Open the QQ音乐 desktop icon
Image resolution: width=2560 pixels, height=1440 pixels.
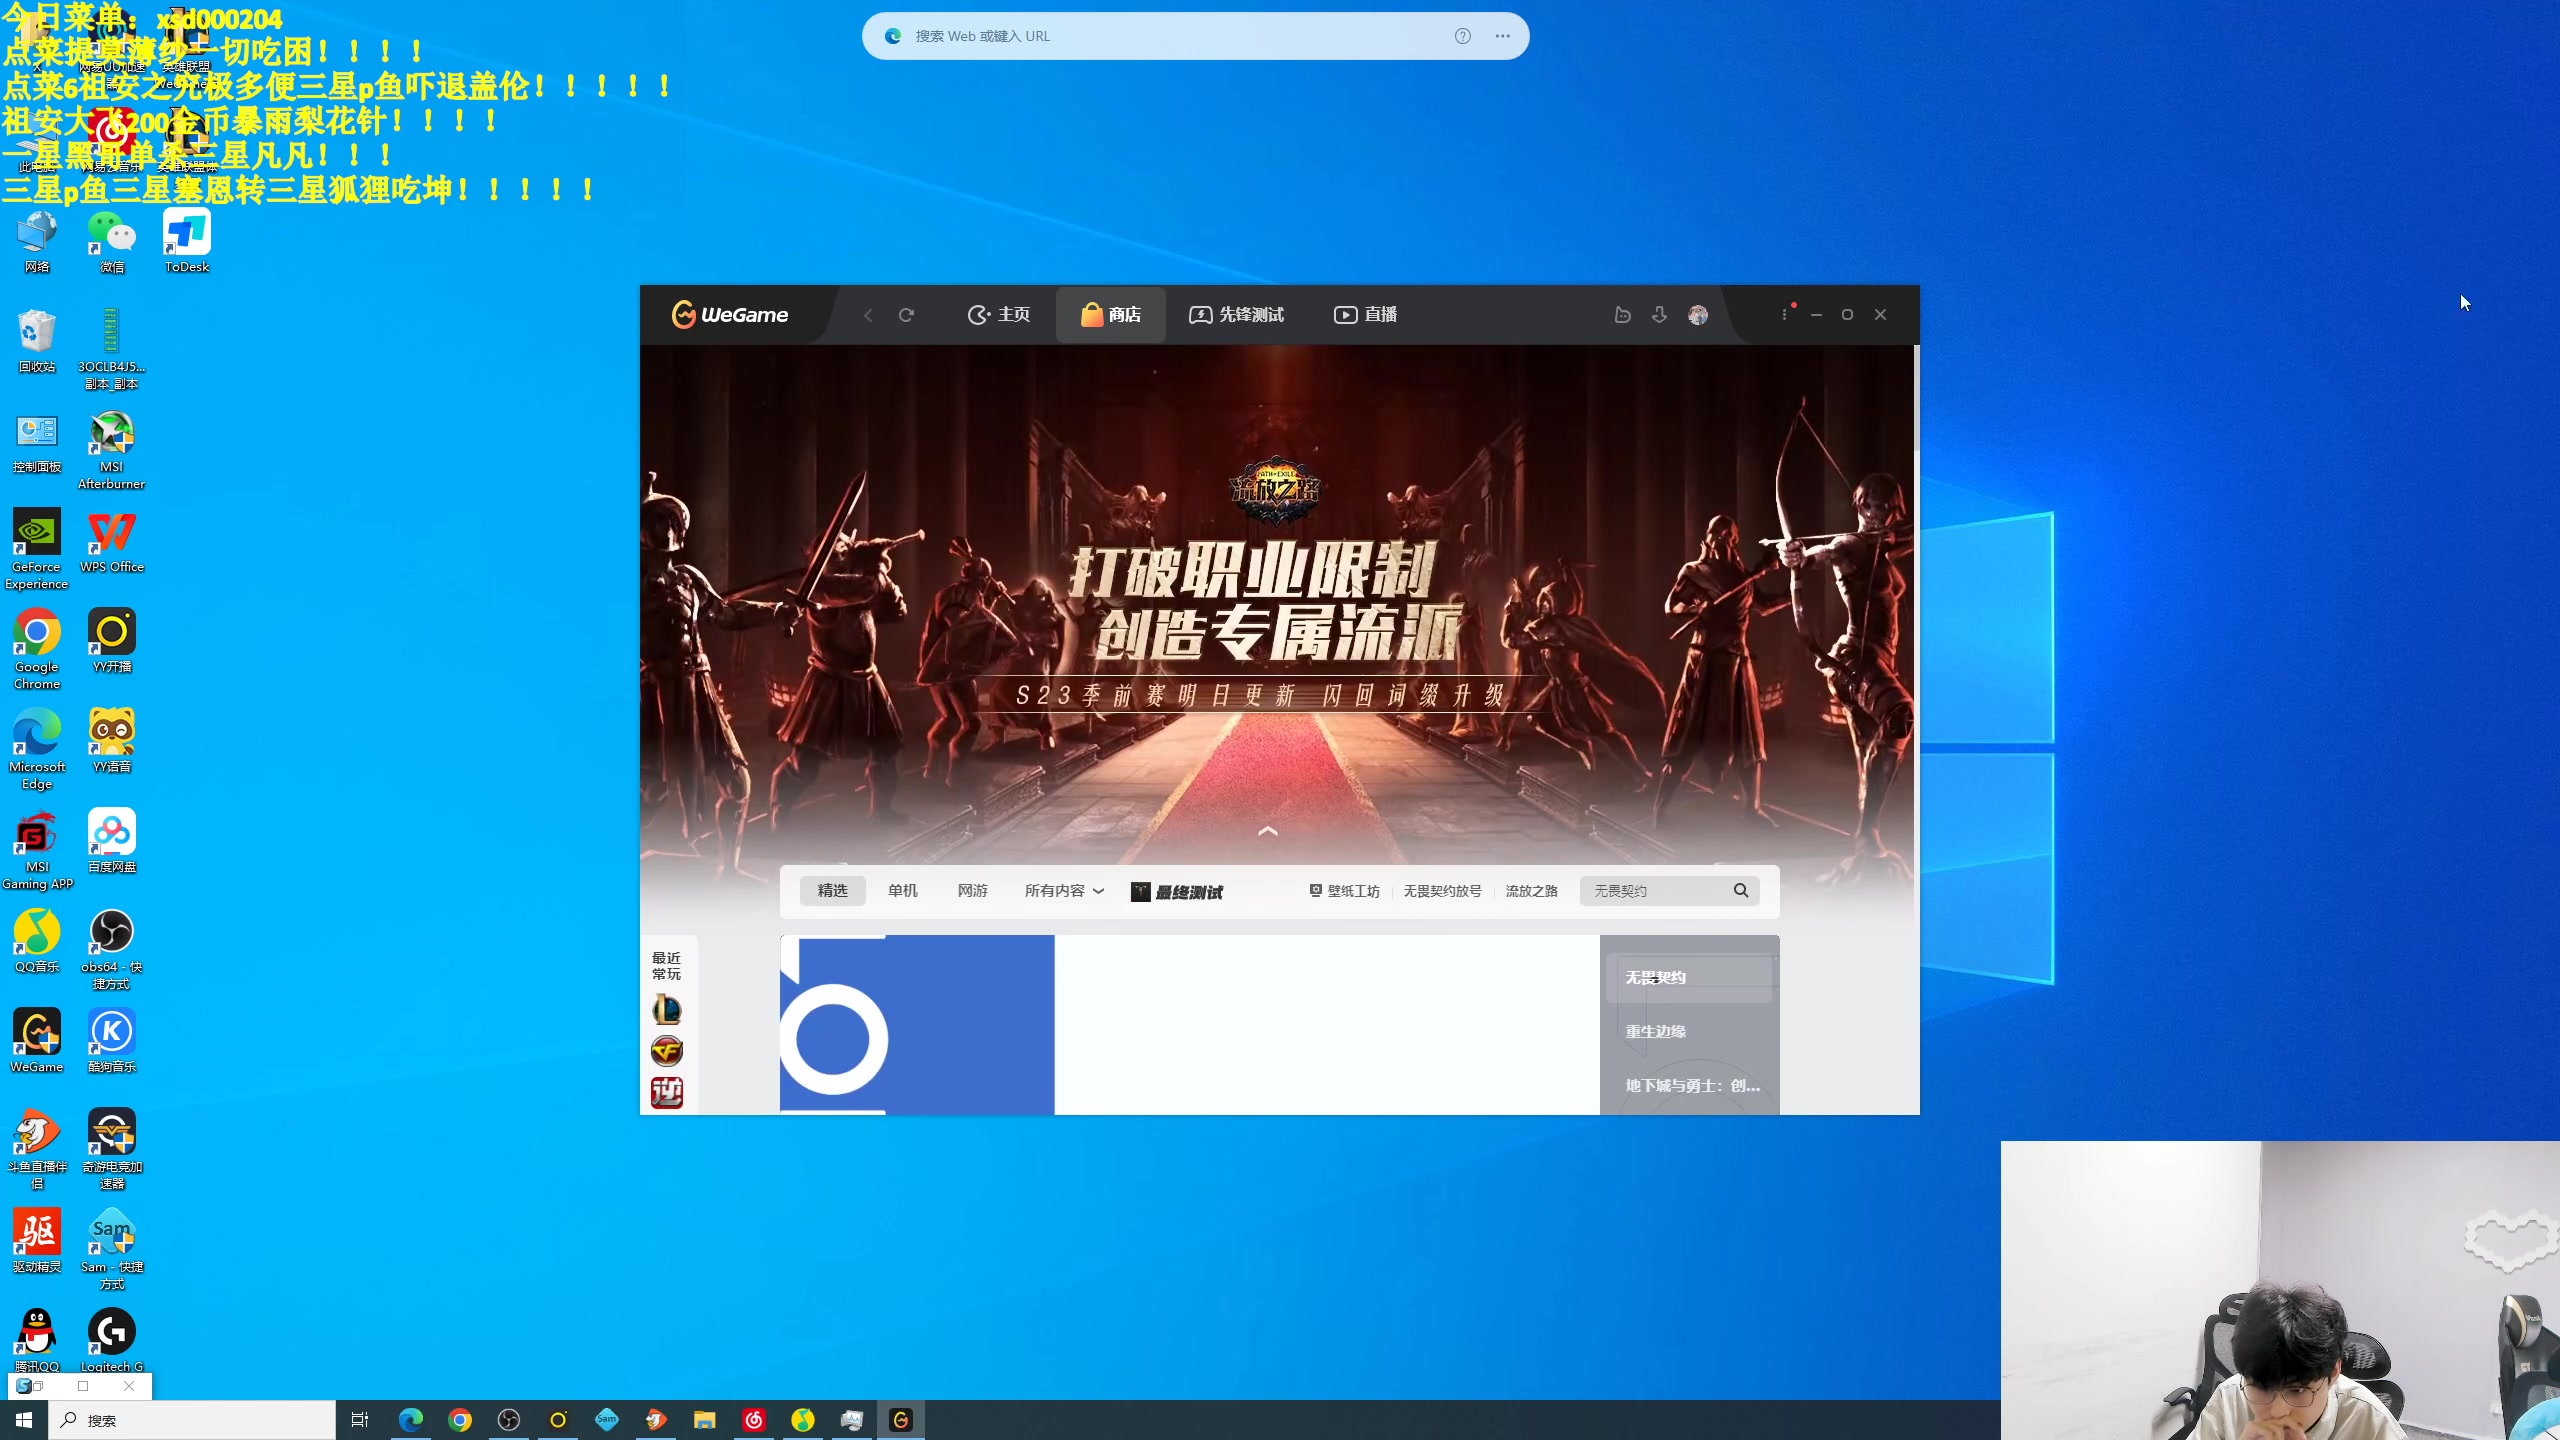coord(37,942)
